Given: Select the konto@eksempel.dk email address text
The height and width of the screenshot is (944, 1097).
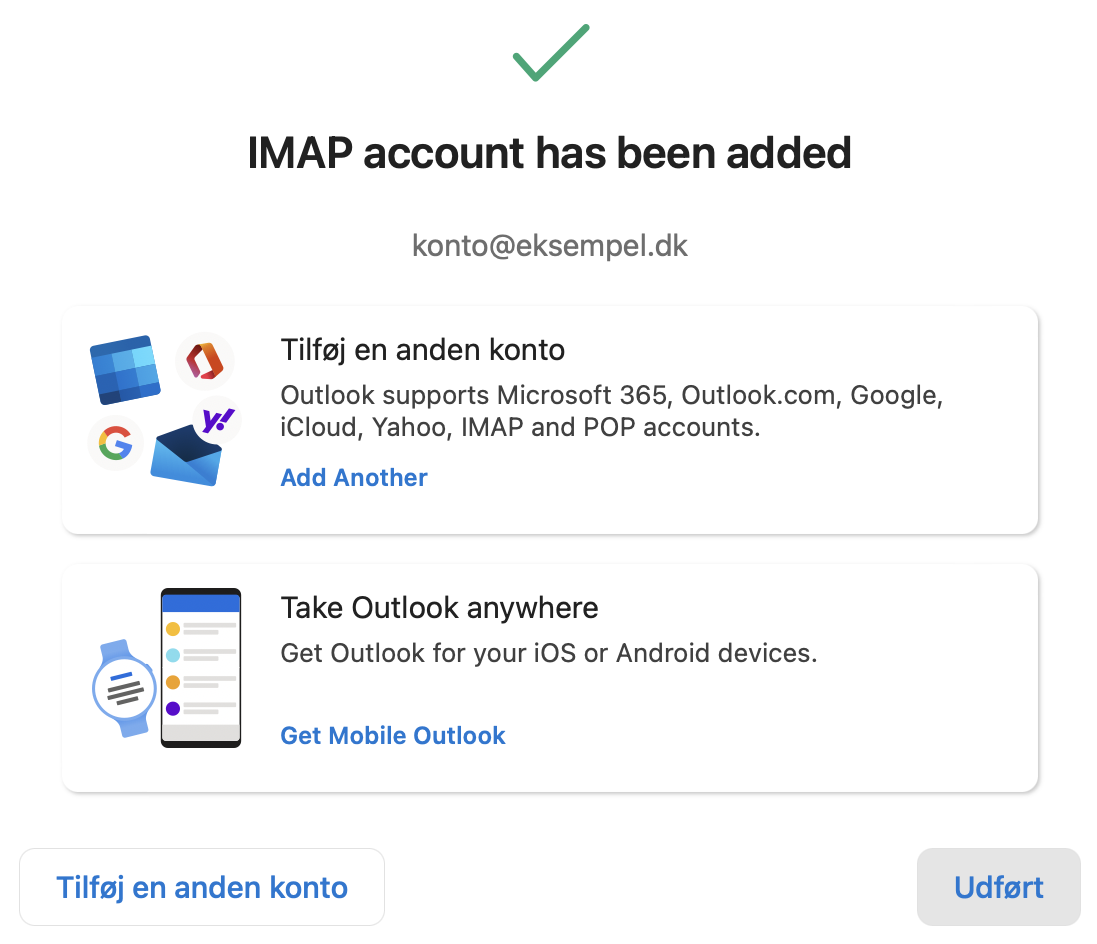Looking at the screenshot, I should pyautogui.click(x=550, y=246).
